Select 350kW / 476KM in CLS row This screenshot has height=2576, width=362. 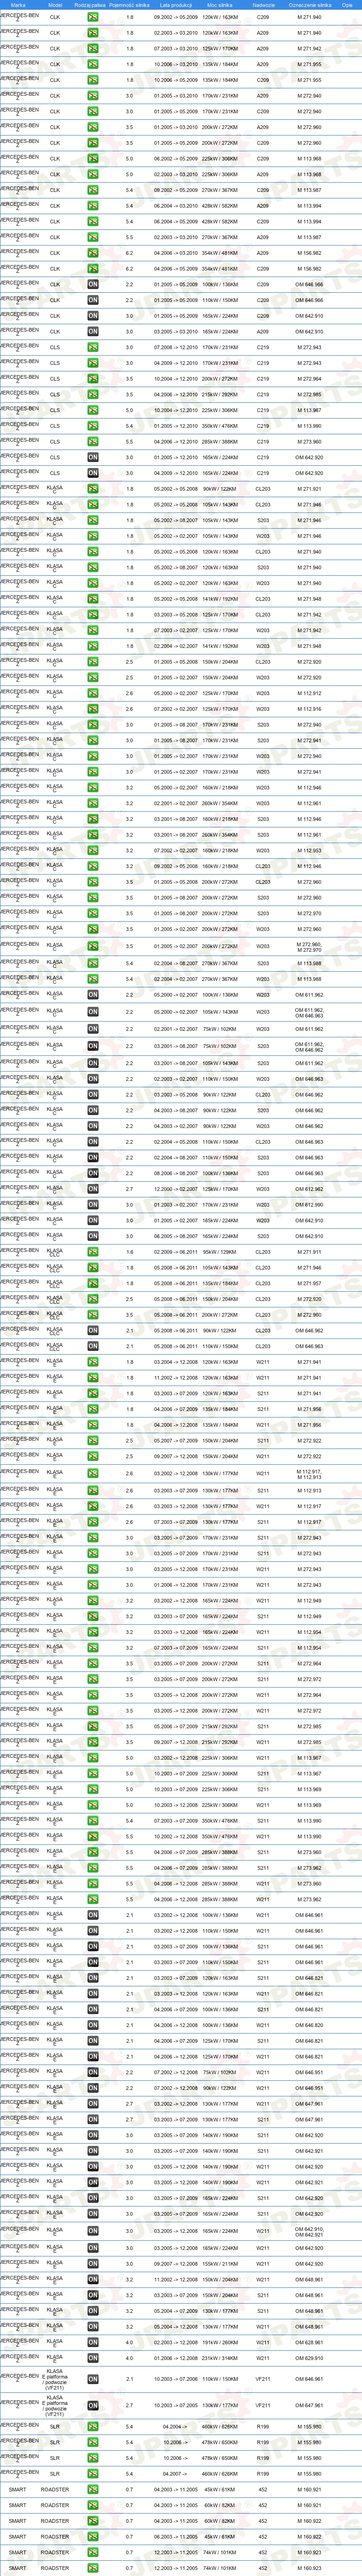click(220, 426)
